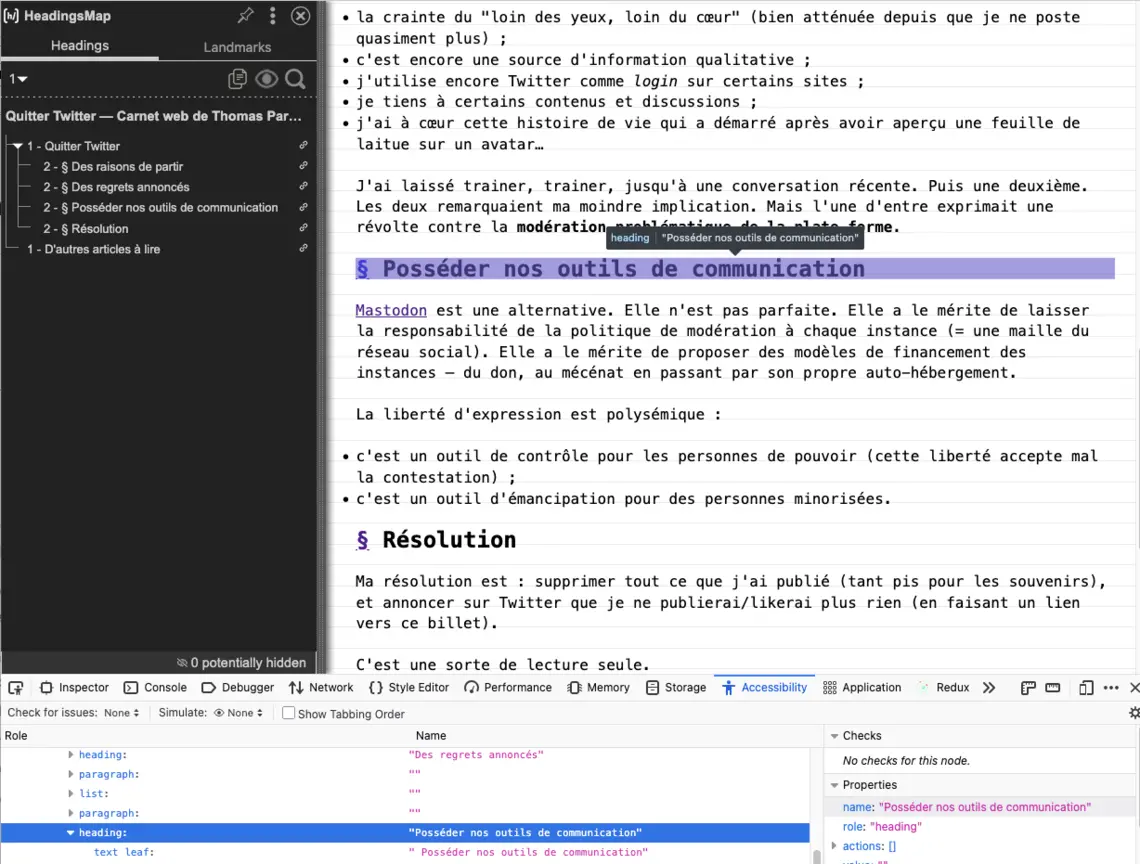Click the link icon beside Résolution heading
1140x864 pixels.
coord(304,229)
